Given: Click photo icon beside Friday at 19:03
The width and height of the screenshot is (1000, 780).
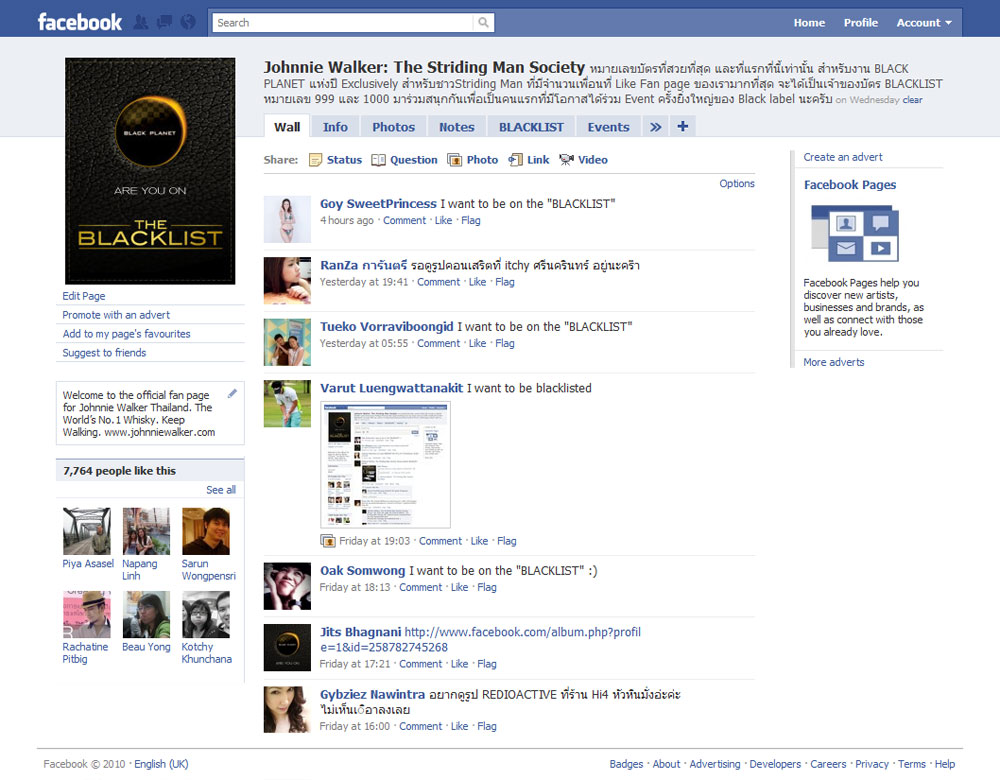Looking at the screenshot, I should click(328, 541).
